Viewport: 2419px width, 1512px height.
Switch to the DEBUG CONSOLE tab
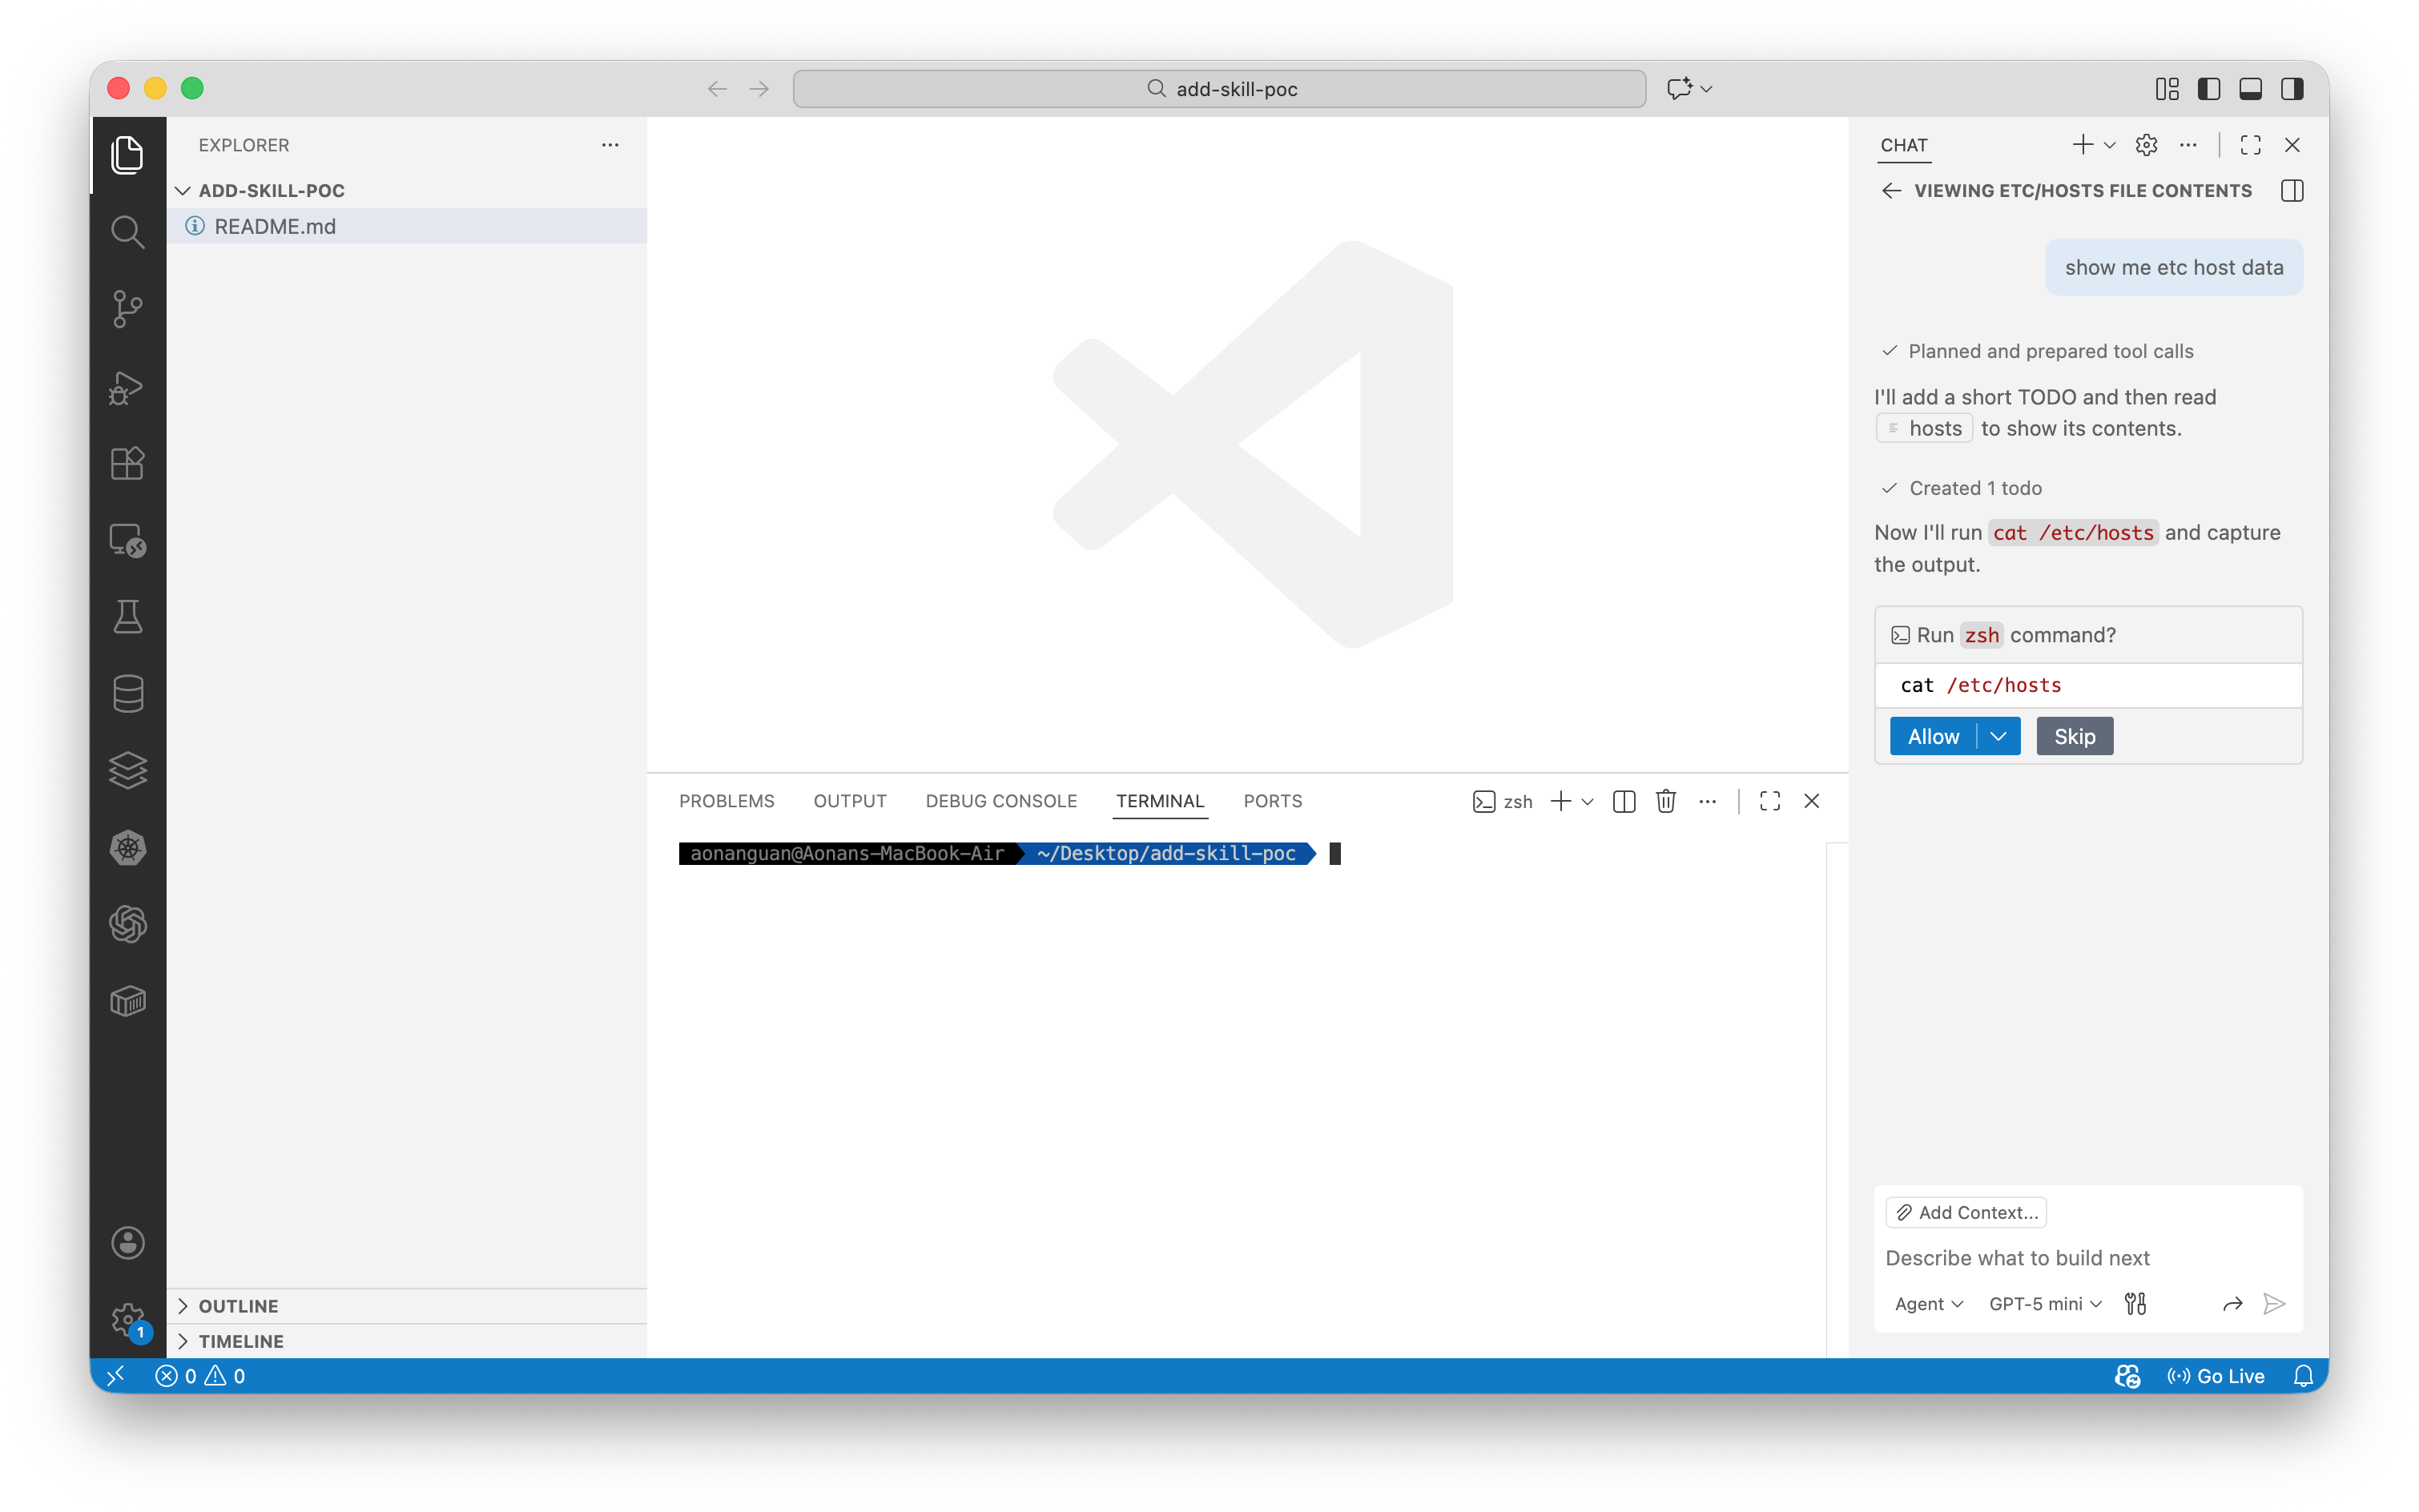click(x=1001, y=801)
